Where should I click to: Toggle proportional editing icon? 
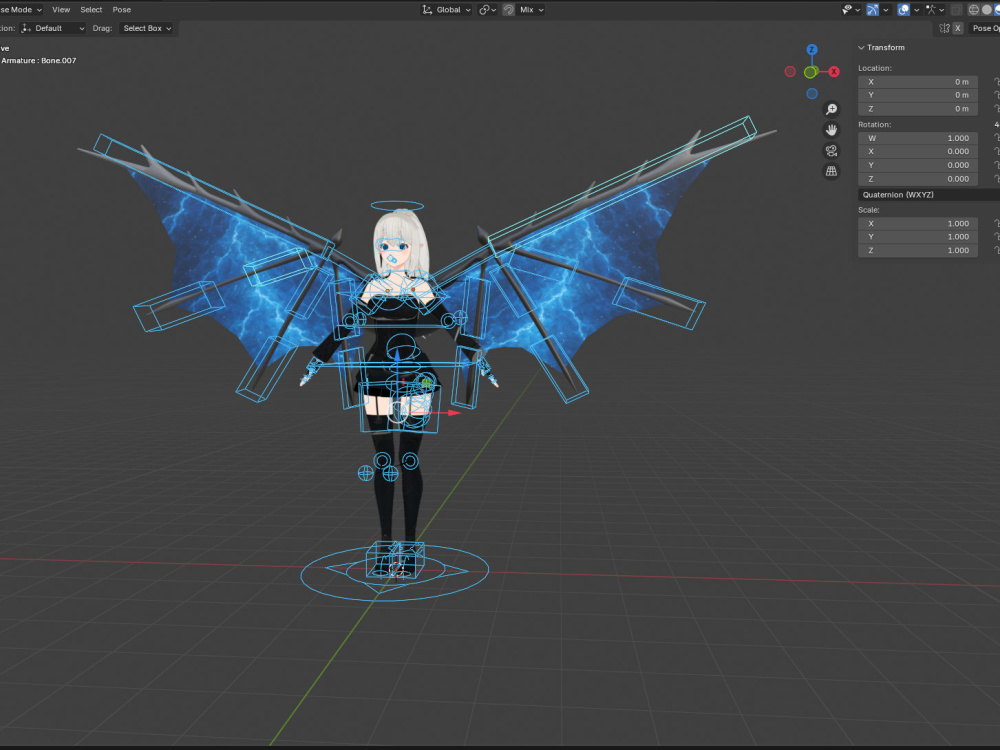pos(508,10)
